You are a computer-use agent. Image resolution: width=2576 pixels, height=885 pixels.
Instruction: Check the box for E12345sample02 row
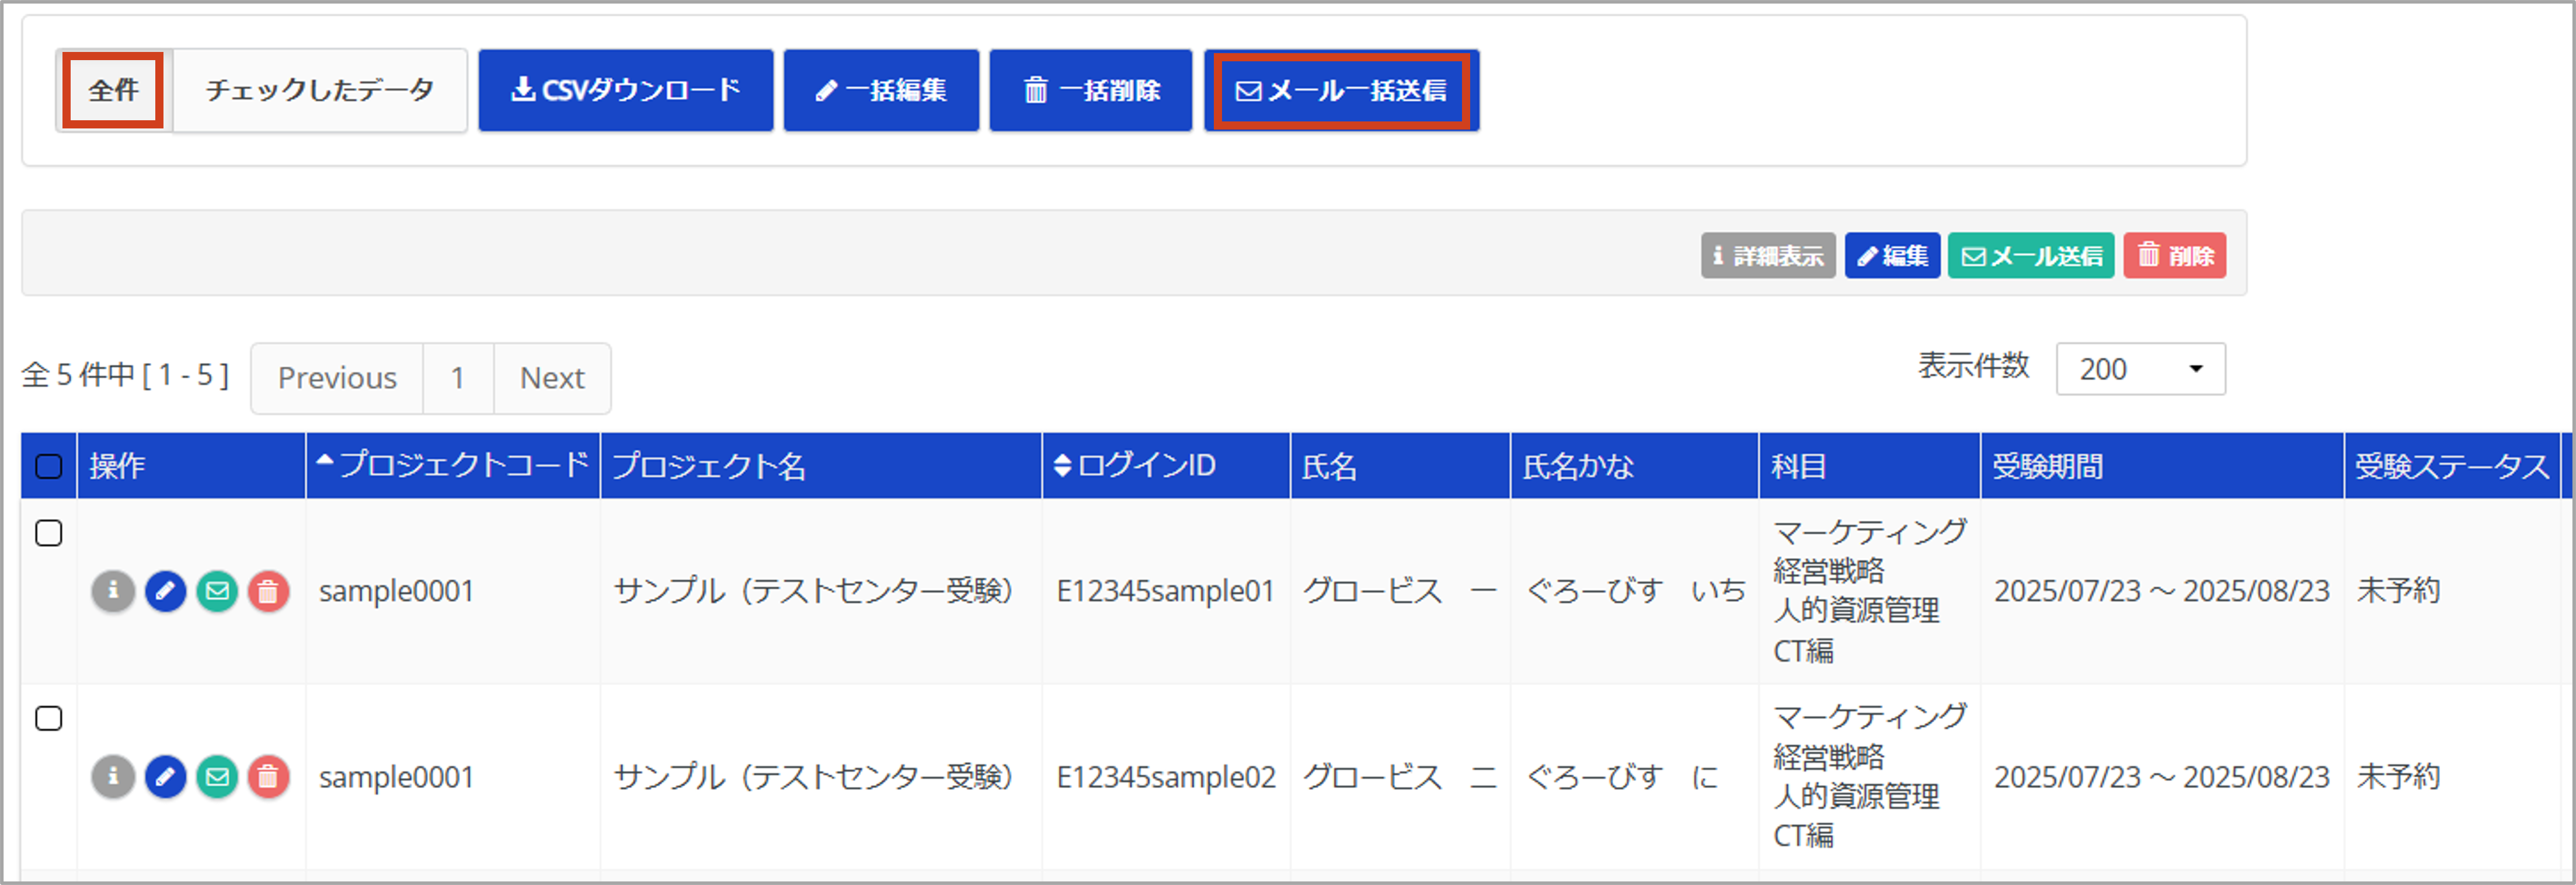coord(48,718)
